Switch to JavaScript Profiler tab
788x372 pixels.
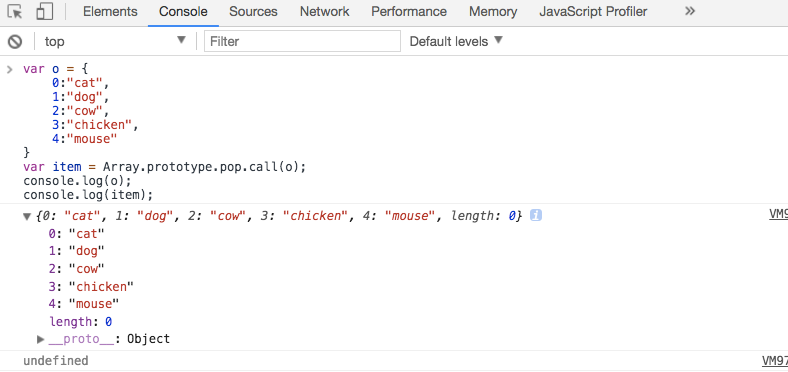pos(593,12)
